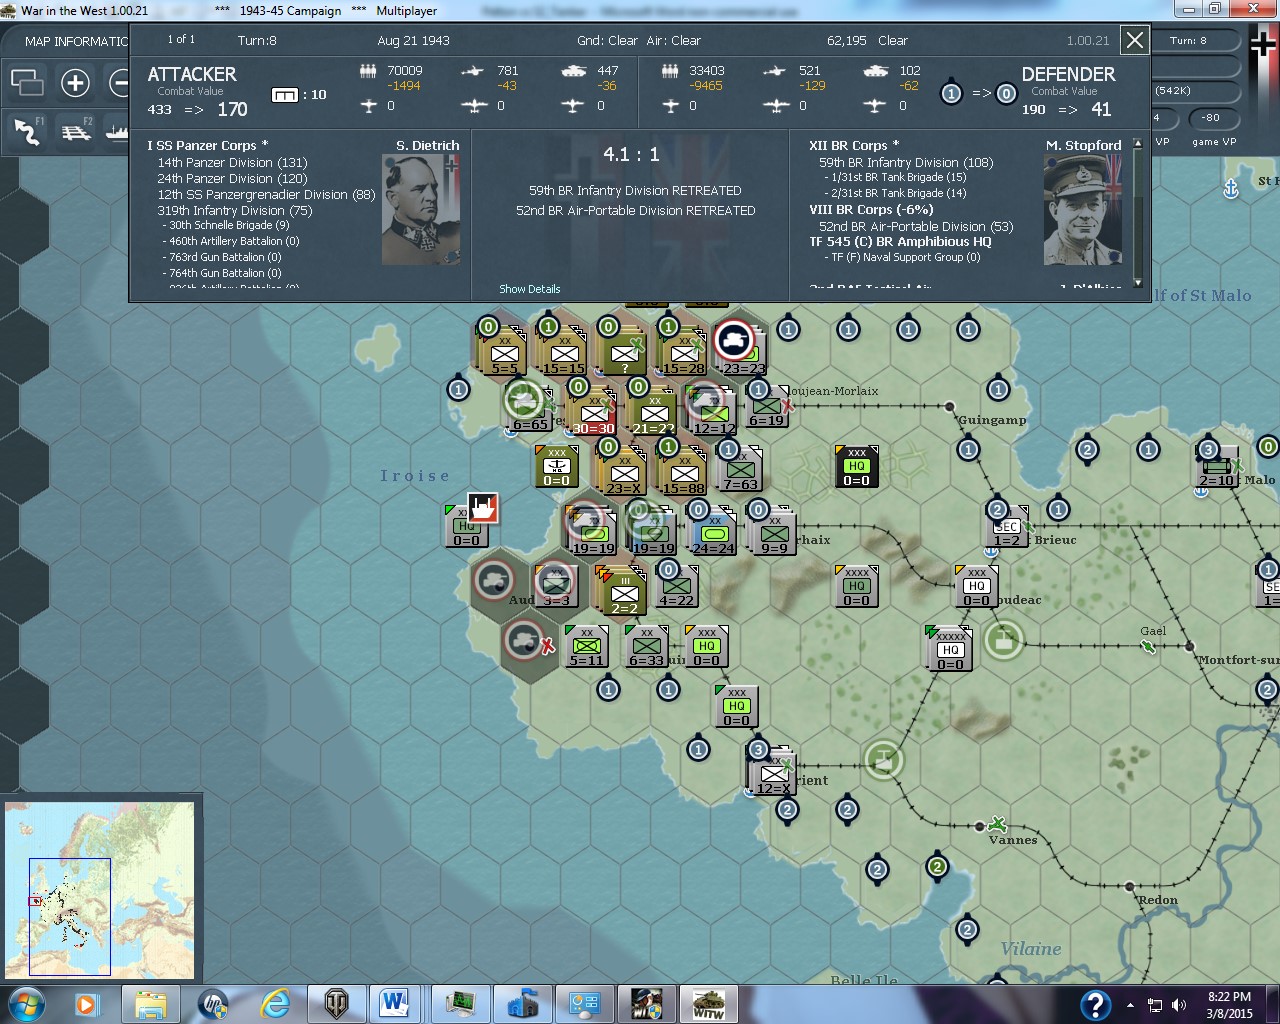Click the blue help question mark in system tray
The image size is (1280, 1024).
1095,1004
